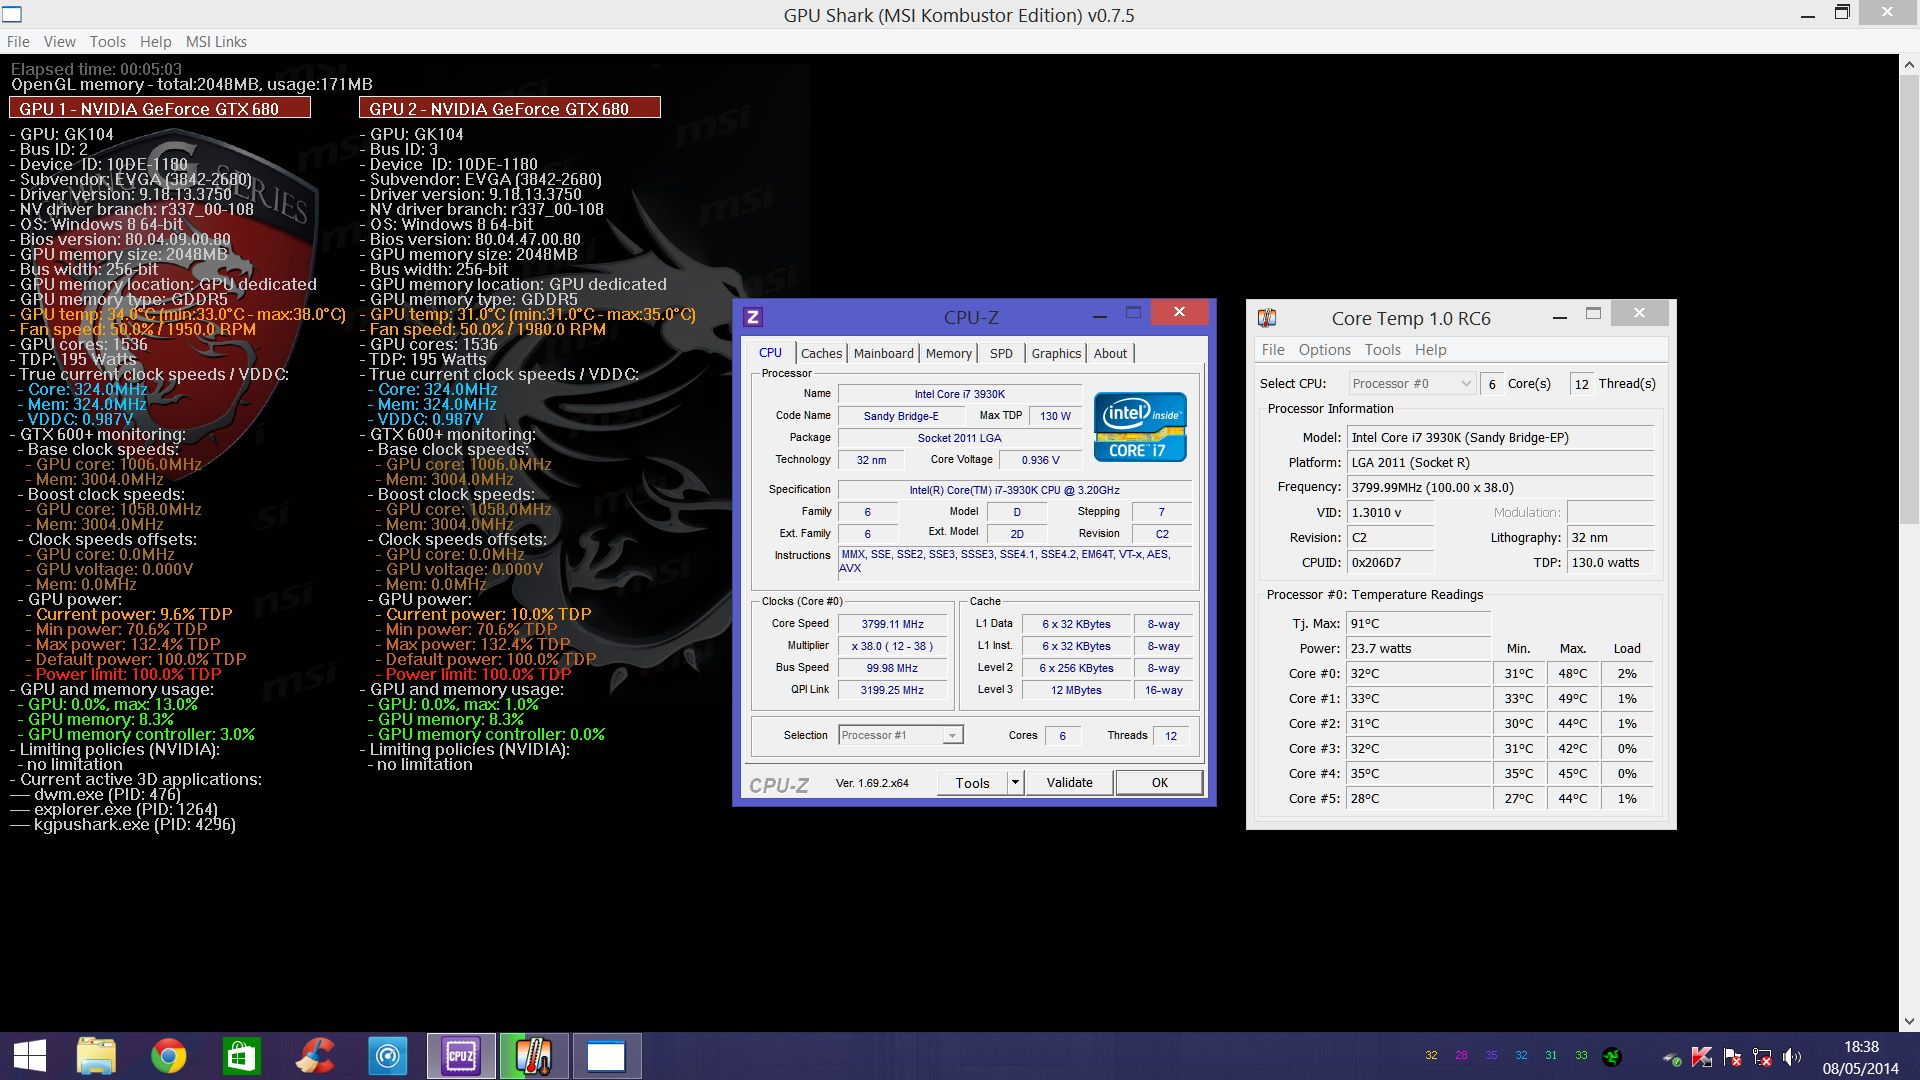Open the Help menu in GPU Shark
The width and height of the screenshot is (1920, 1080).
coord(155,42)
